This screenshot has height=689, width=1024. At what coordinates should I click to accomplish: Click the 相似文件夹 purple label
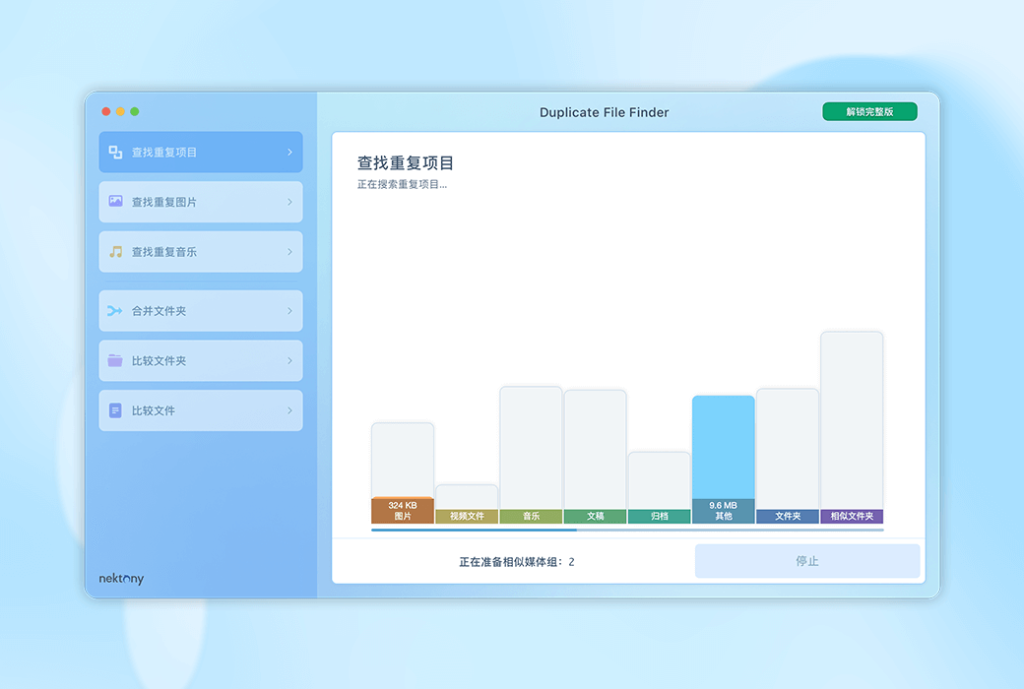[x=852, y=516]
